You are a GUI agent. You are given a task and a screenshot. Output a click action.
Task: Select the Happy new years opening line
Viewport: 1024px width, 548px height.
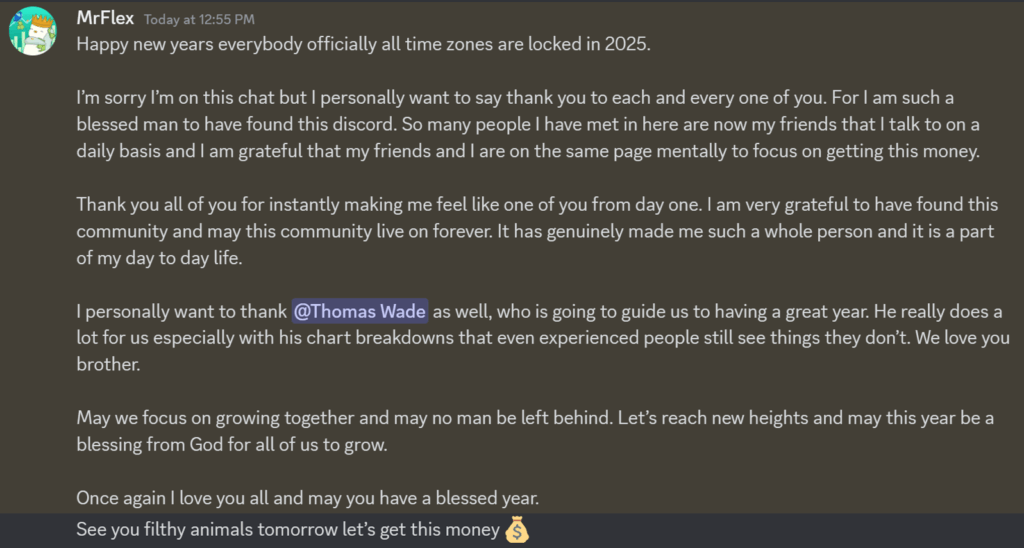(364, 45)
